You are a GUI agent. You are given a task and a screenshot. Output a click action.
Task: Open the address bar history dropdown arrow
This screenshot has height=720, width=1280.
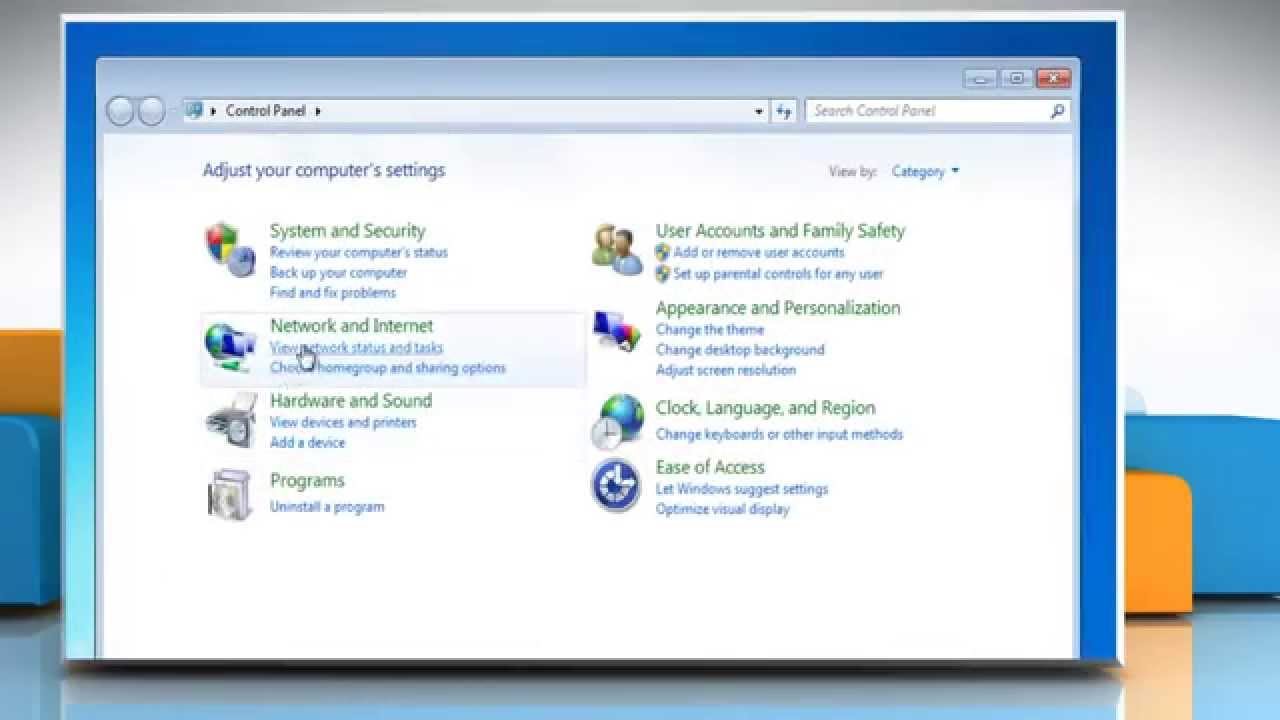(x=759, y=112)
